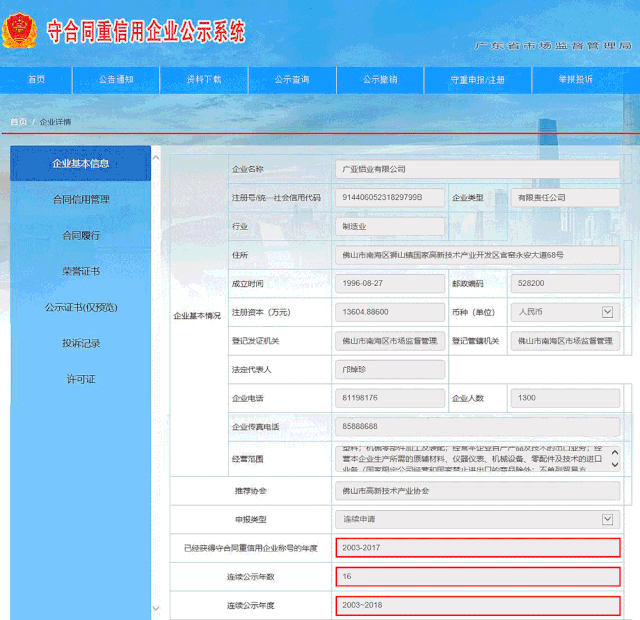Open 公示撤销 navigation item
The height and width of the screenshot is (620, 640).
(380, 79)
